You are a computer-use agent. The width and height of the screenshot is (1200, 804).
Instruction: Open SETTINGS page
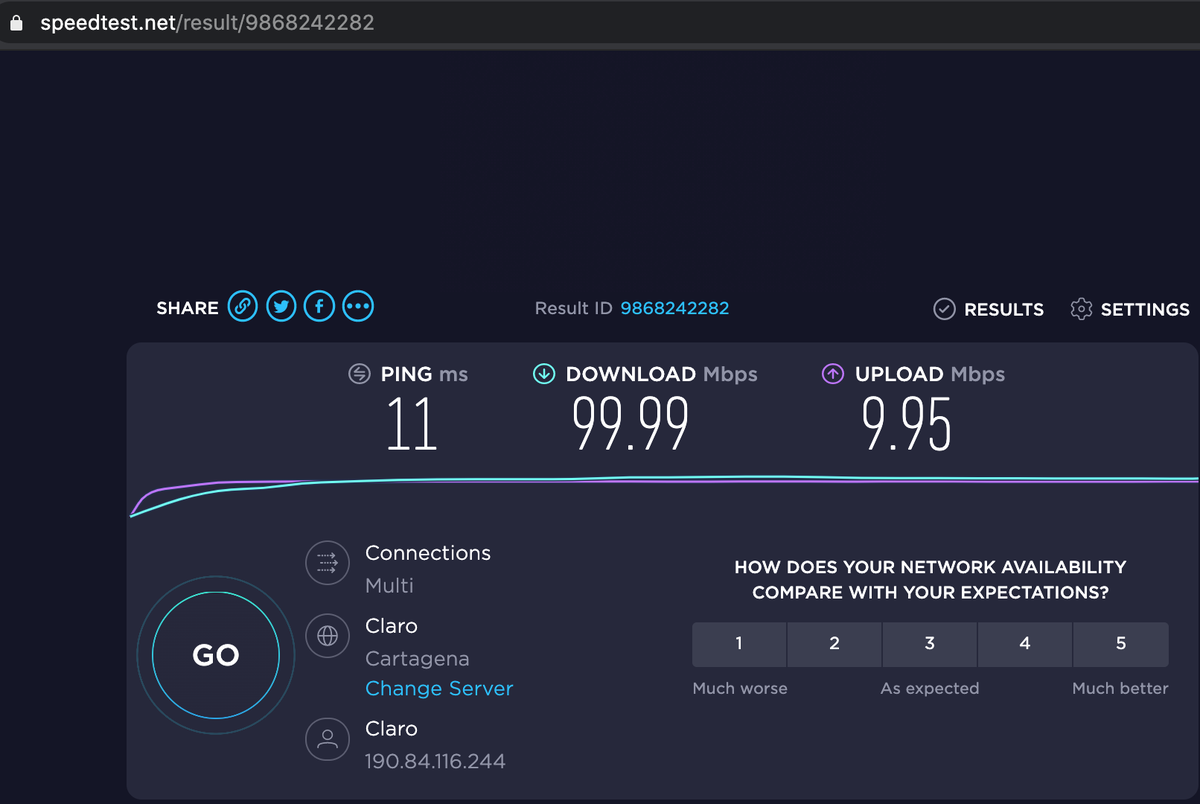coord(1145,310)
